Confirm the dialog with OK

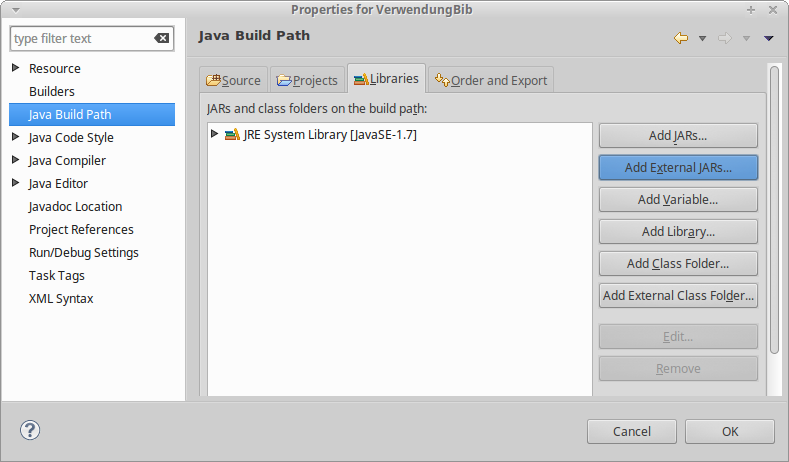(x=730, y=431)
